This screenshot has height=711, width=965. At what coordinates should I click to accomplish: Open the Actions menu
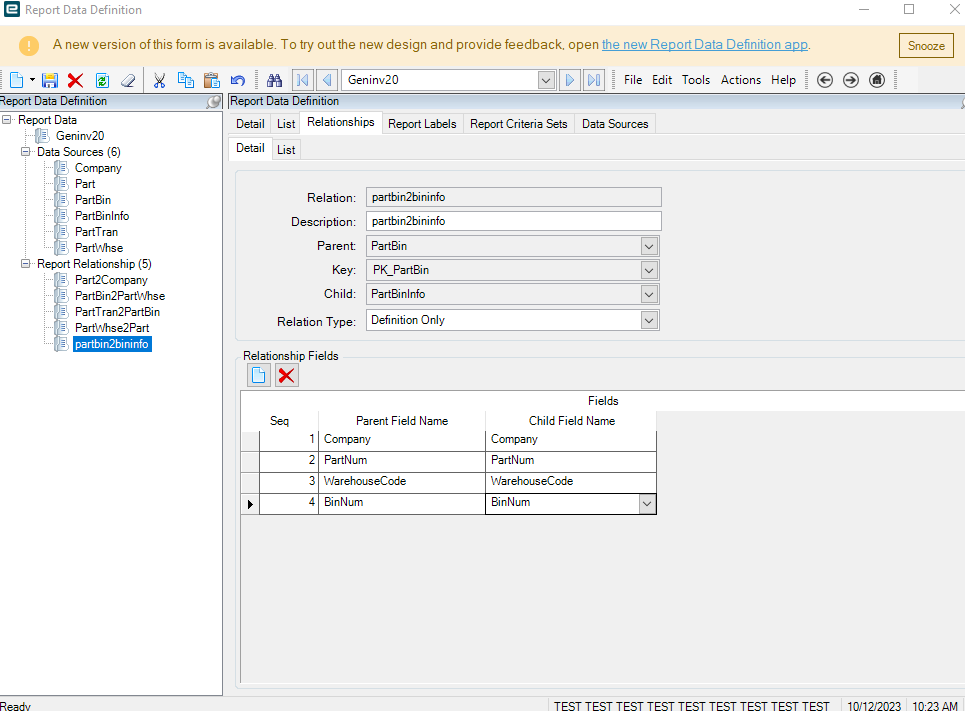pos(740,80)
